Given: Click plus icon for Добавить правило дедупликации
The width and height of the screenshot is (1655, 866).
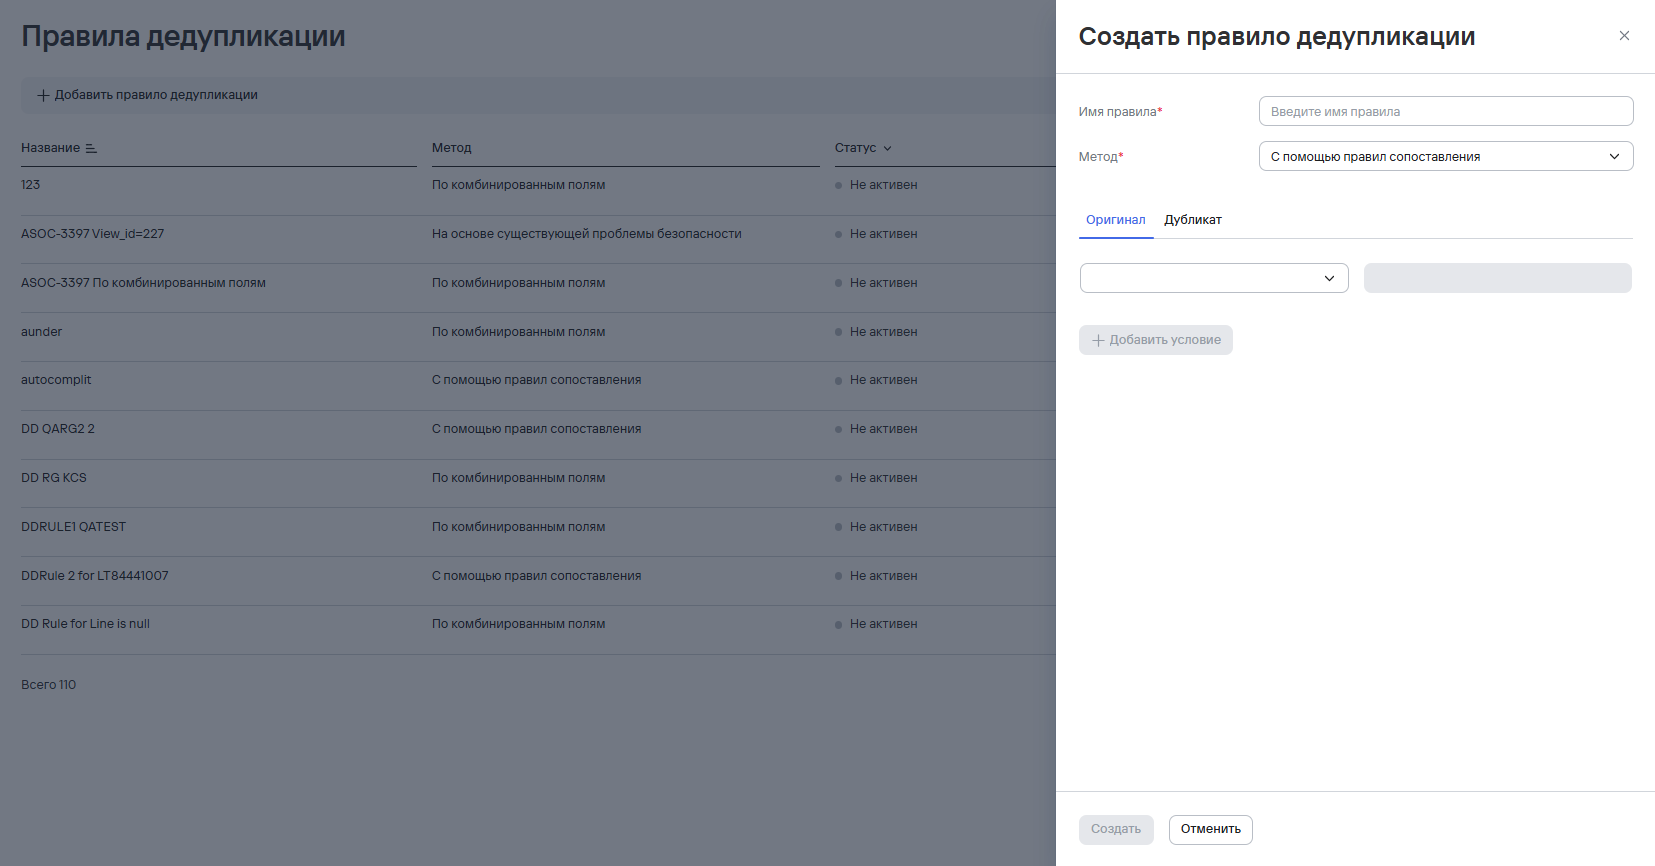Looking at the screenshot, I should pos(43,95).
